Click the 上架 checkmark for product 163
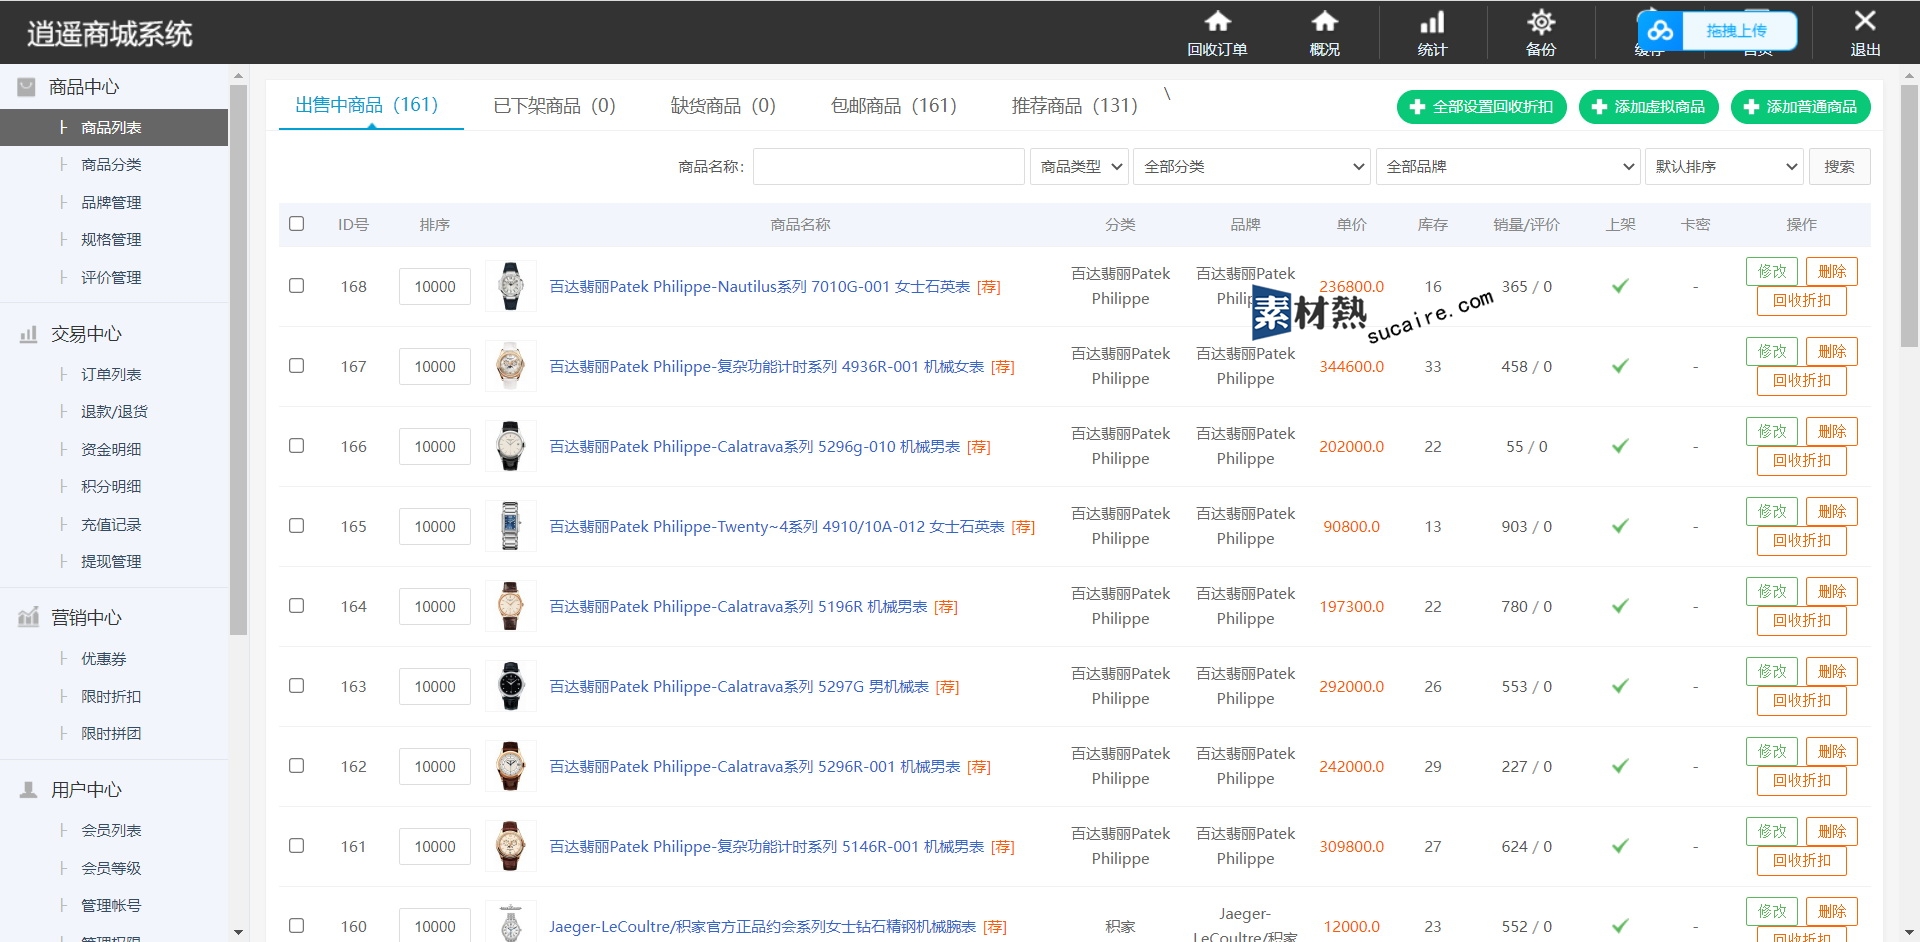Screen dimensions: 1920x942 (1620, 686)
